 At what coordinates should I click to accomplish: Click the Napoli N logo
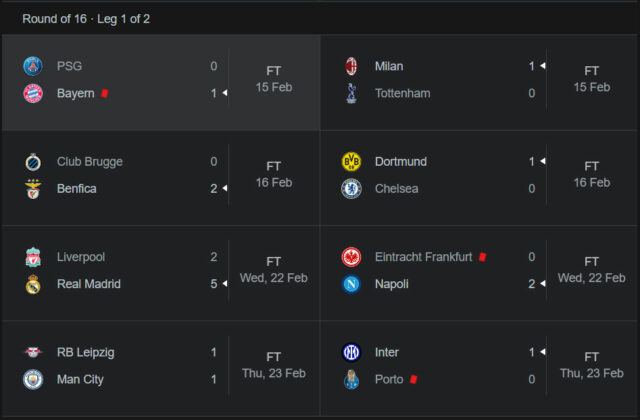[x=351, y=284]
